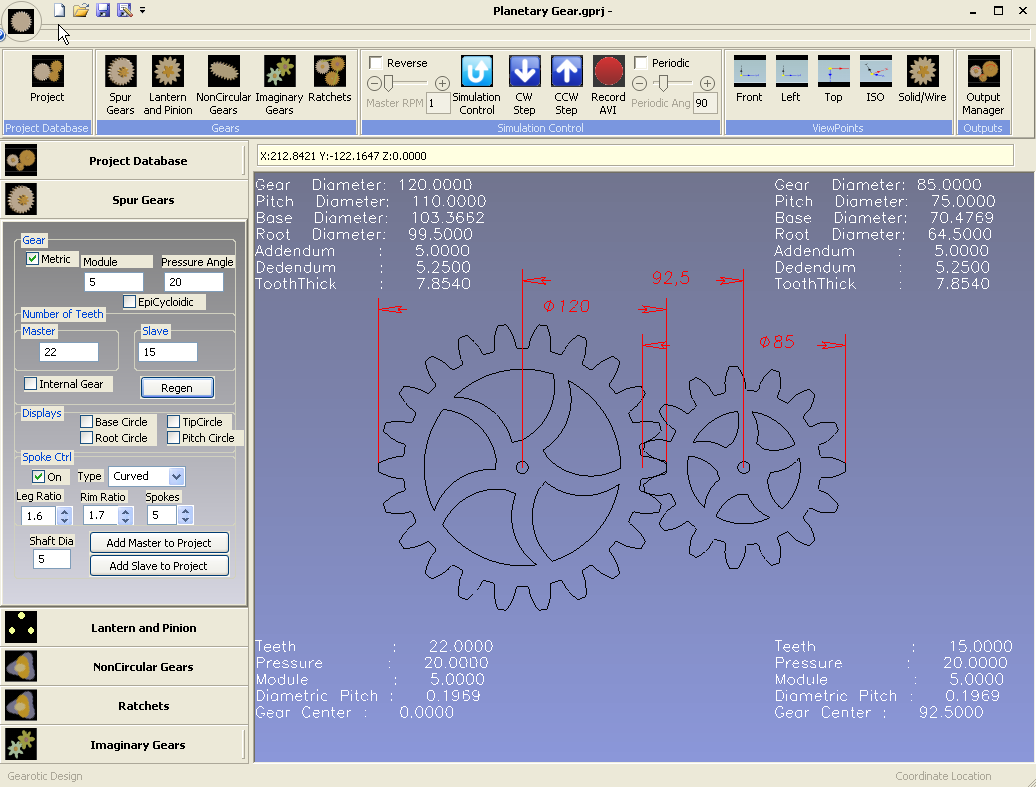
Task: Click the Save As icon in quick toolbar
Action: tap(124, 10)
